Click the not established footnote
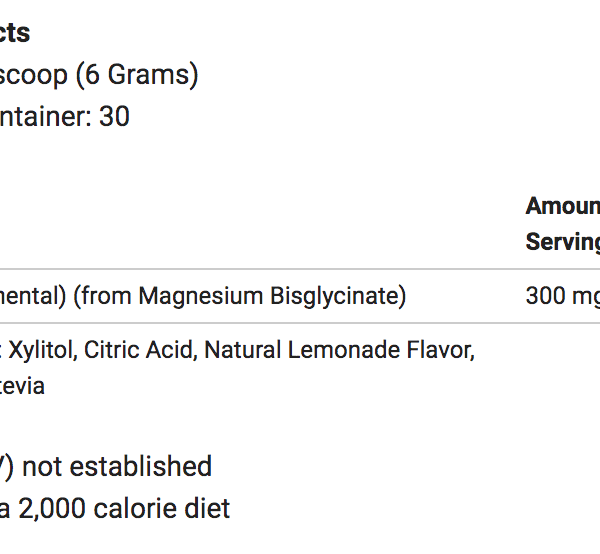600x554 pixels. [117, 466]
